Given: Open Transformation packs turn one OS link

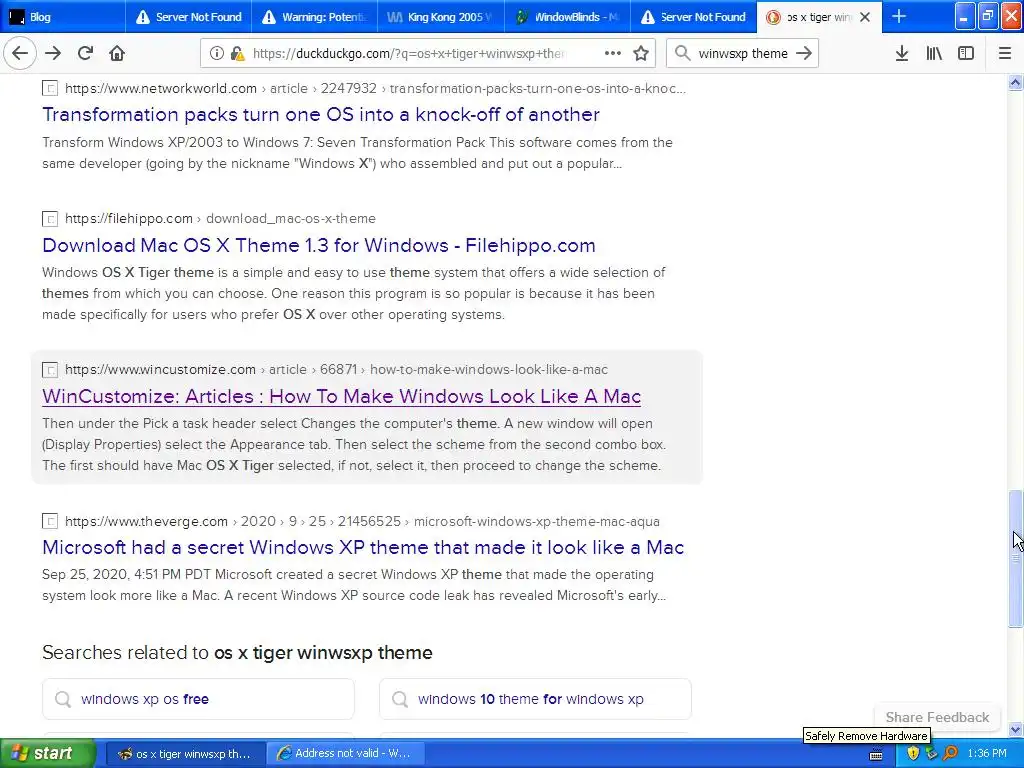Looking at the screenshot, I should pos(321,114).
